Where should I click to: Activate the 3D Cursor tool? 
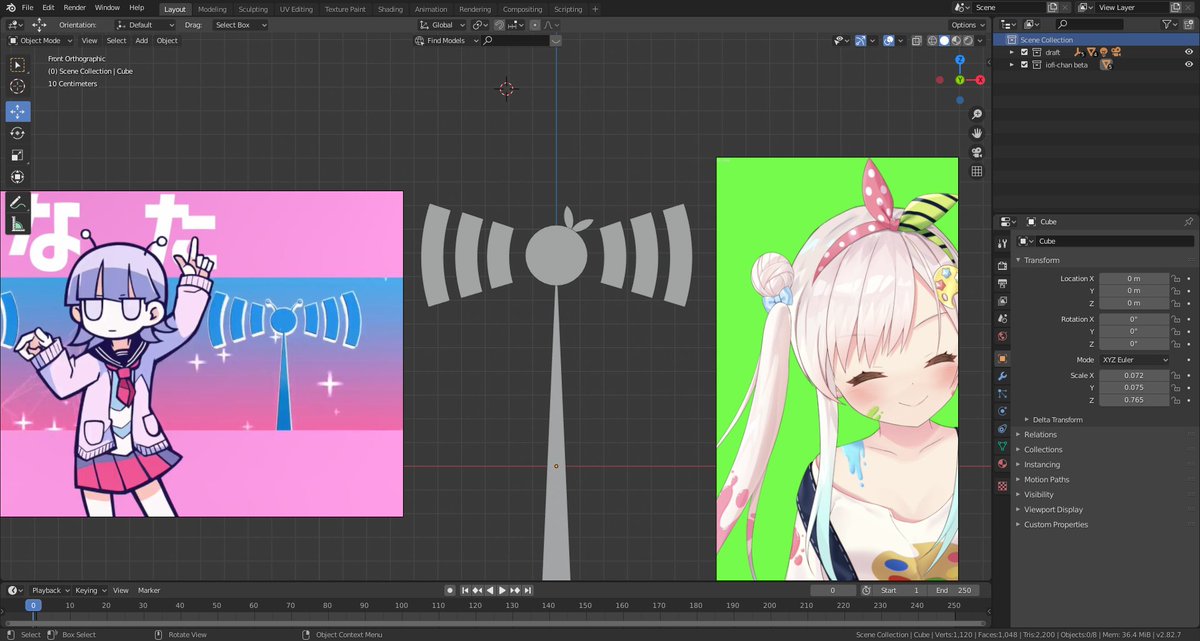pyautogui.click(x=18, y=87)
